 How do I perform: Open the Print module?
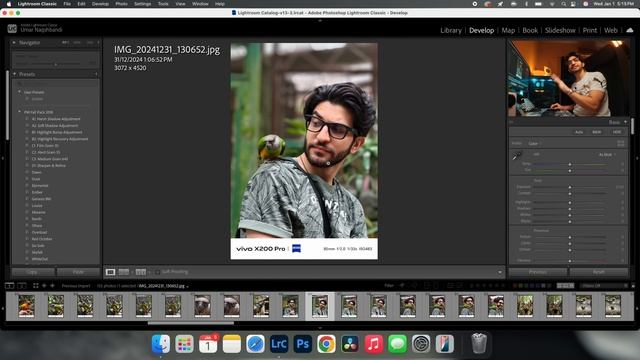pyautogui.click(x=589, y=30)
